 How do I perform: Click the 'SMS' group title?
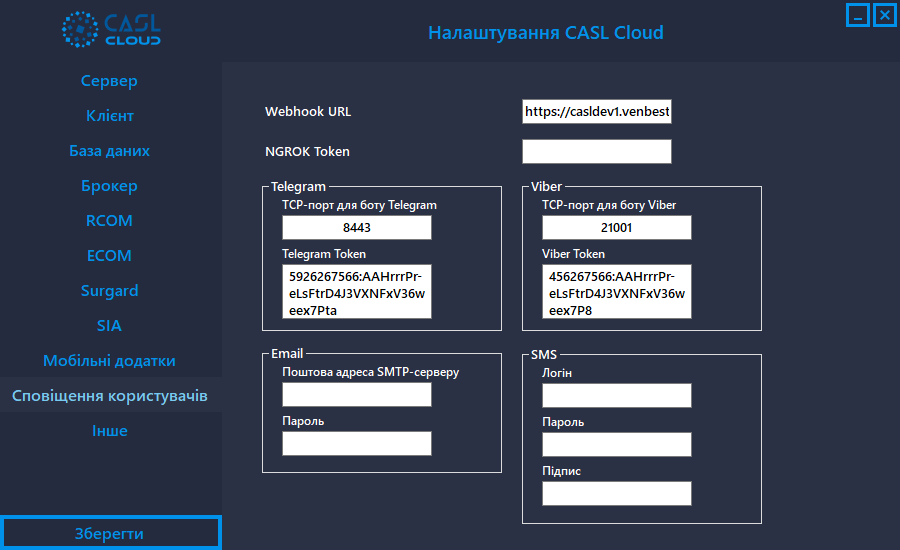pos(544,355)
